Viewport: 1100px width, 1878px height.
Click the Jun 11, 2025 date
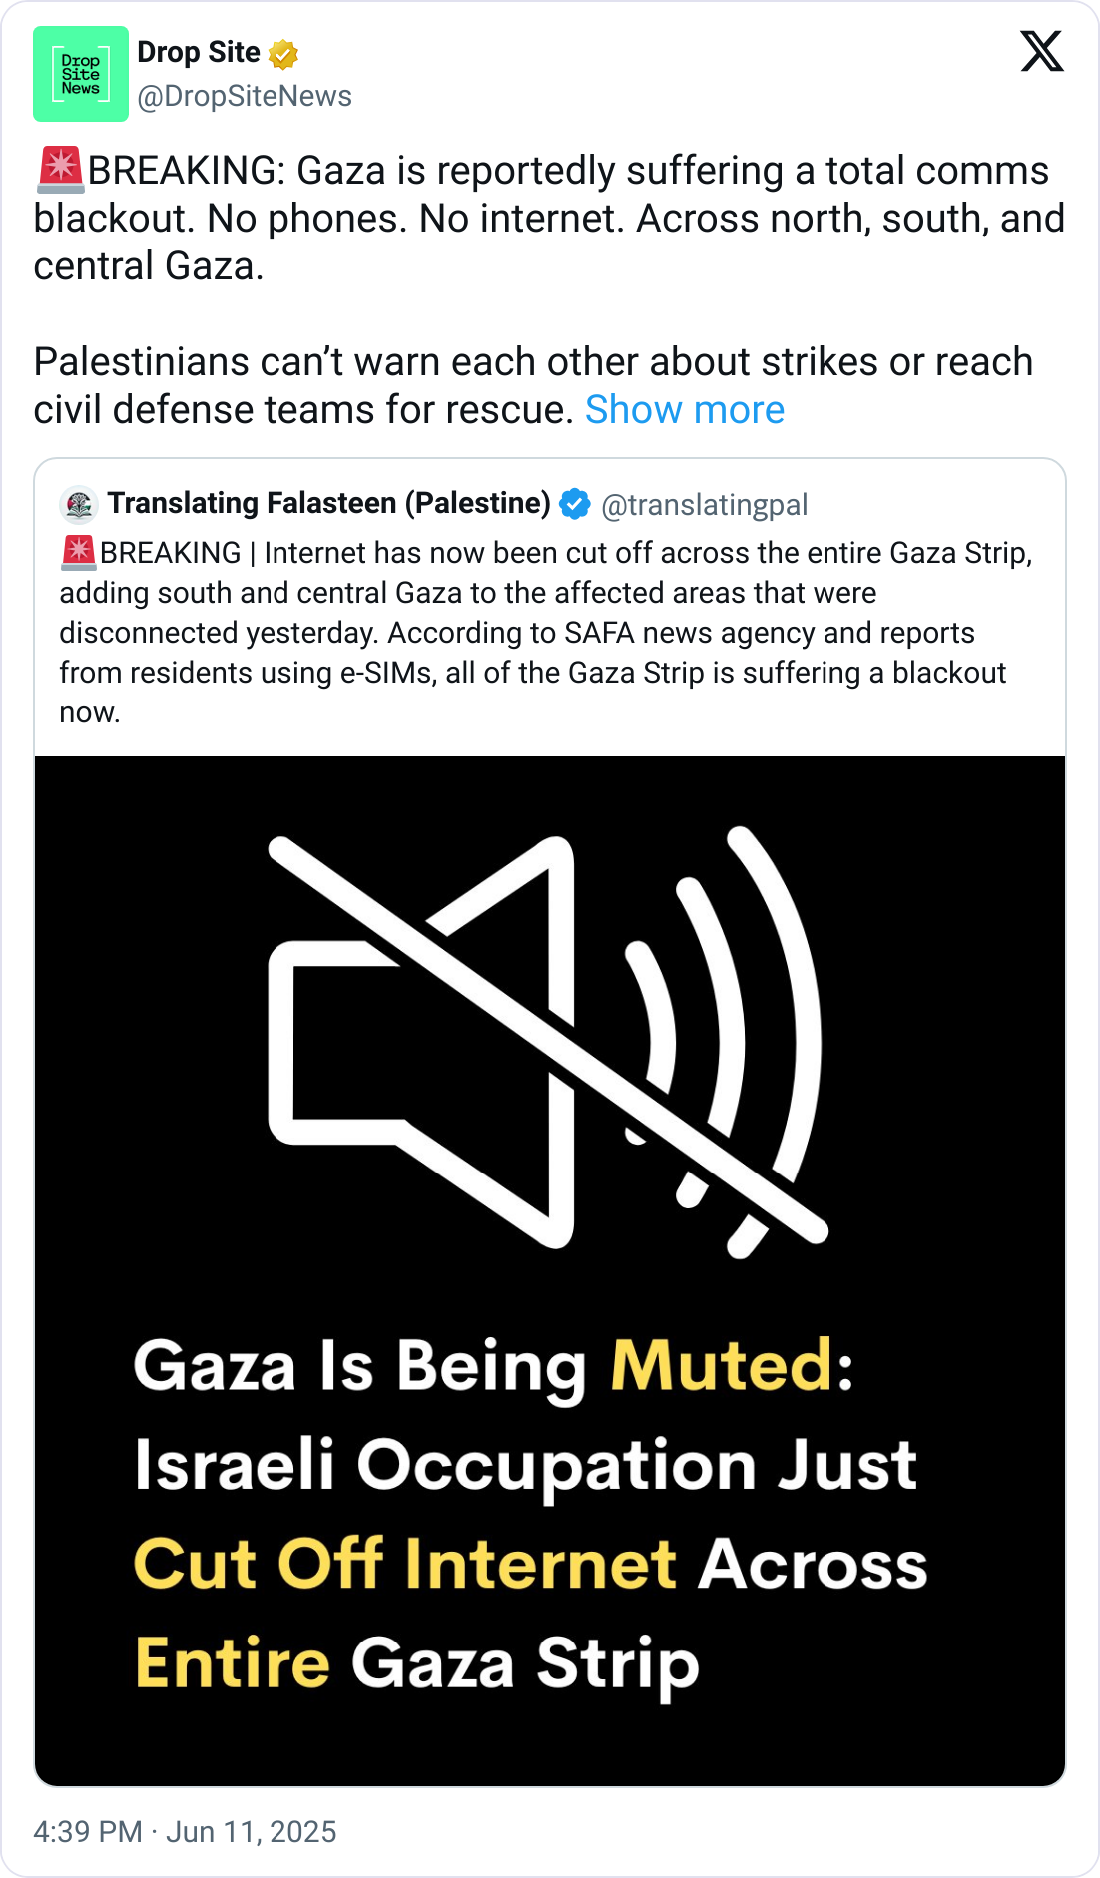(251, 1832)
